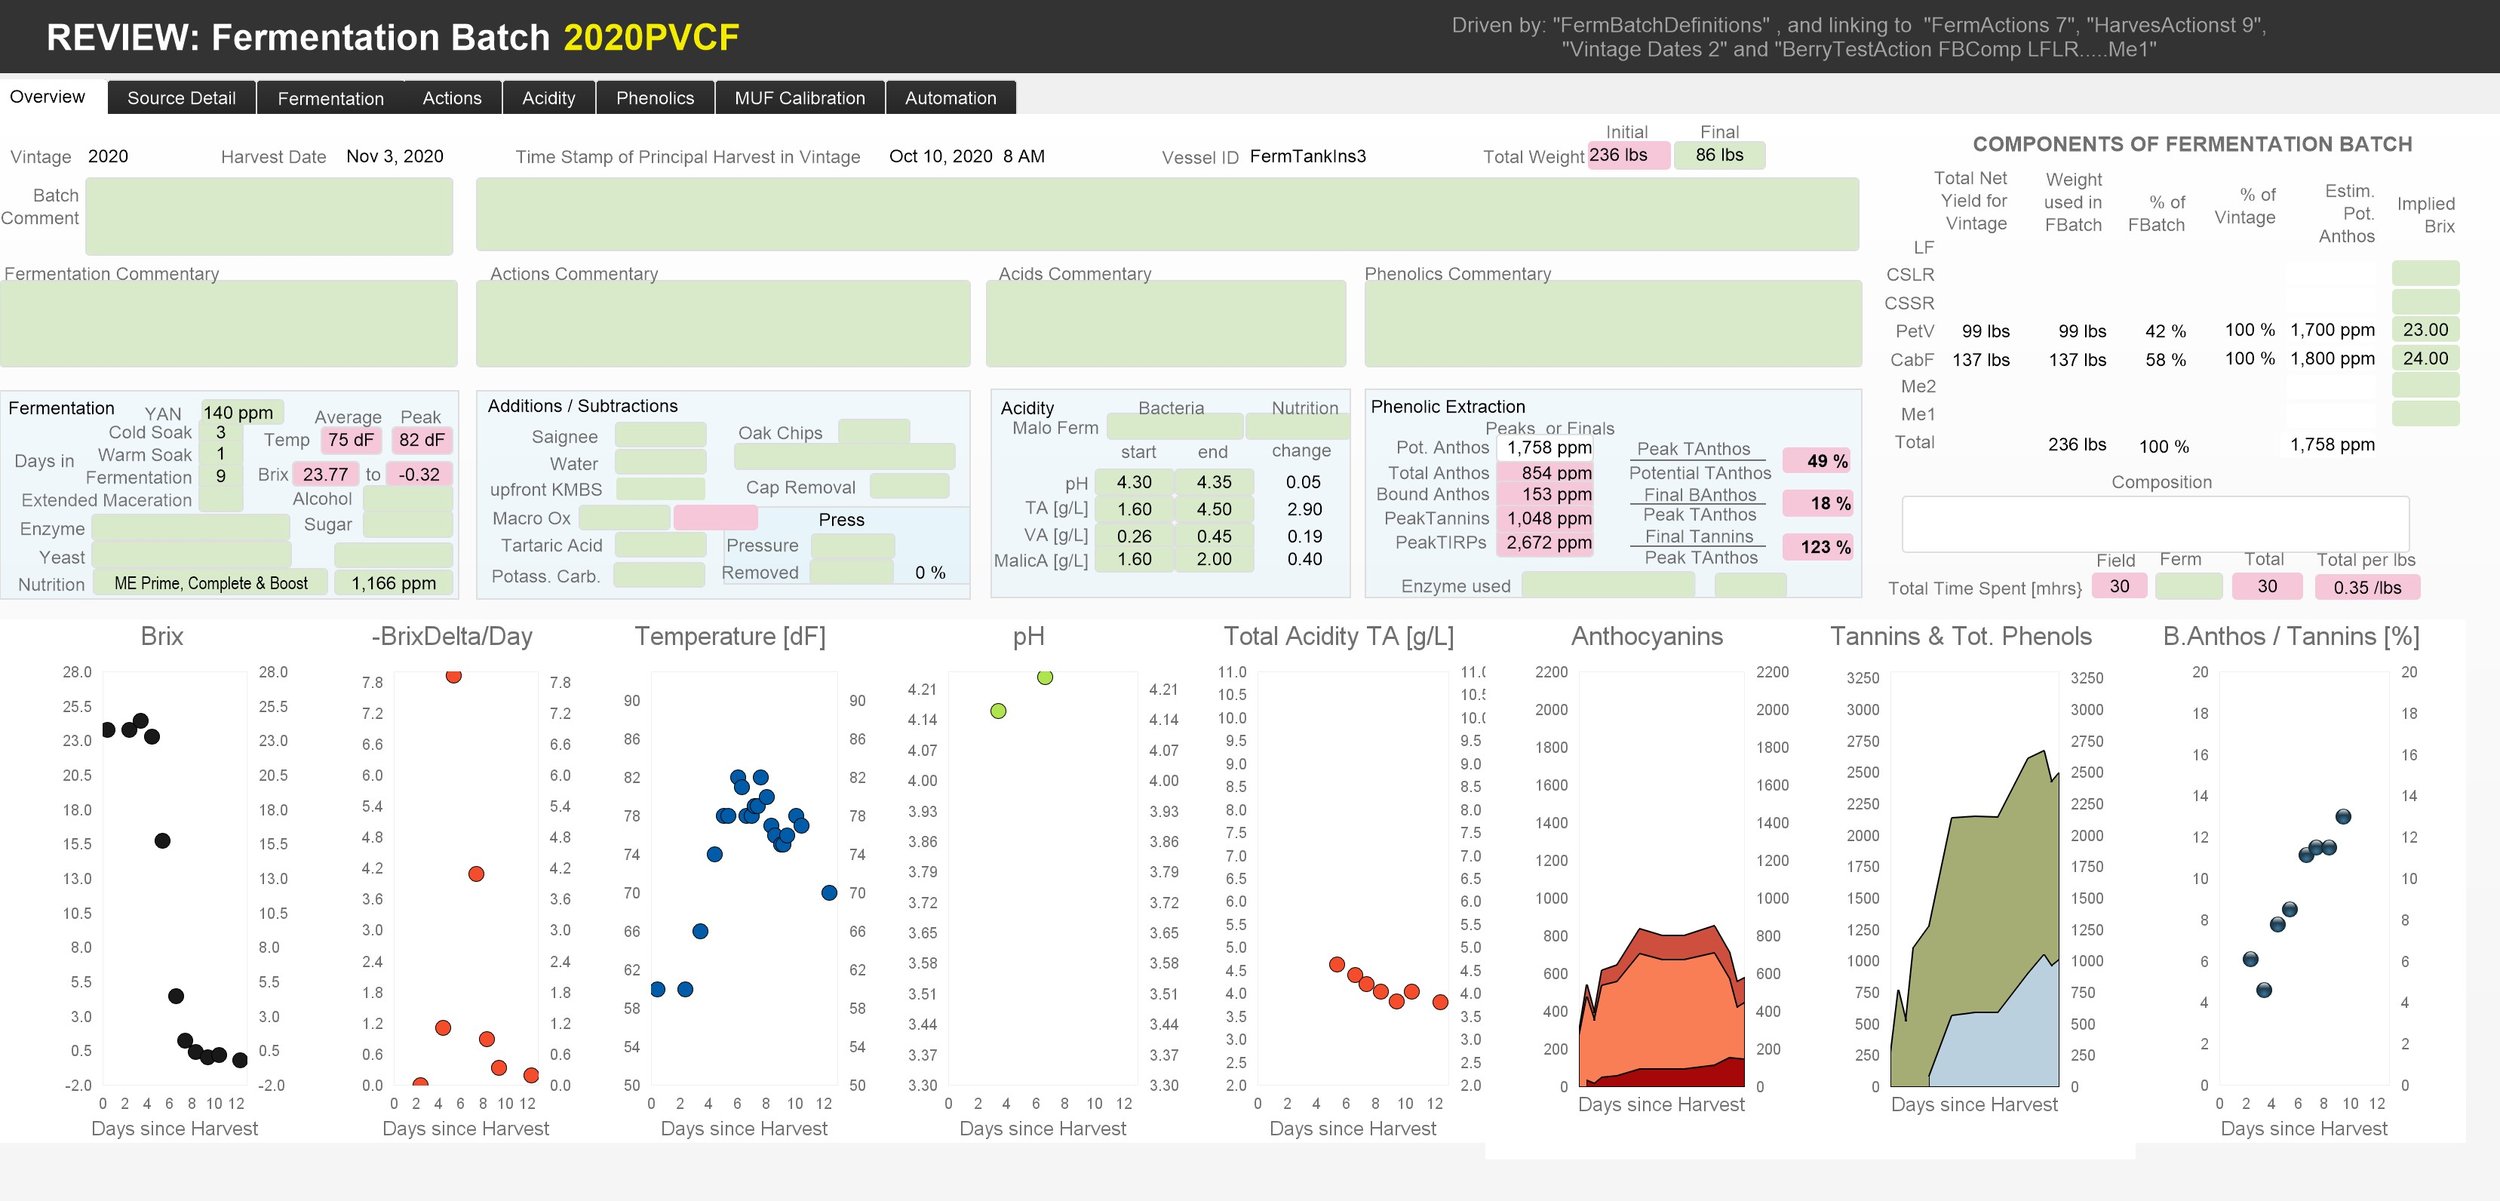Go to the Actions tab
This screenshot has width=2500, height=1201.
(x=452, y=98)
